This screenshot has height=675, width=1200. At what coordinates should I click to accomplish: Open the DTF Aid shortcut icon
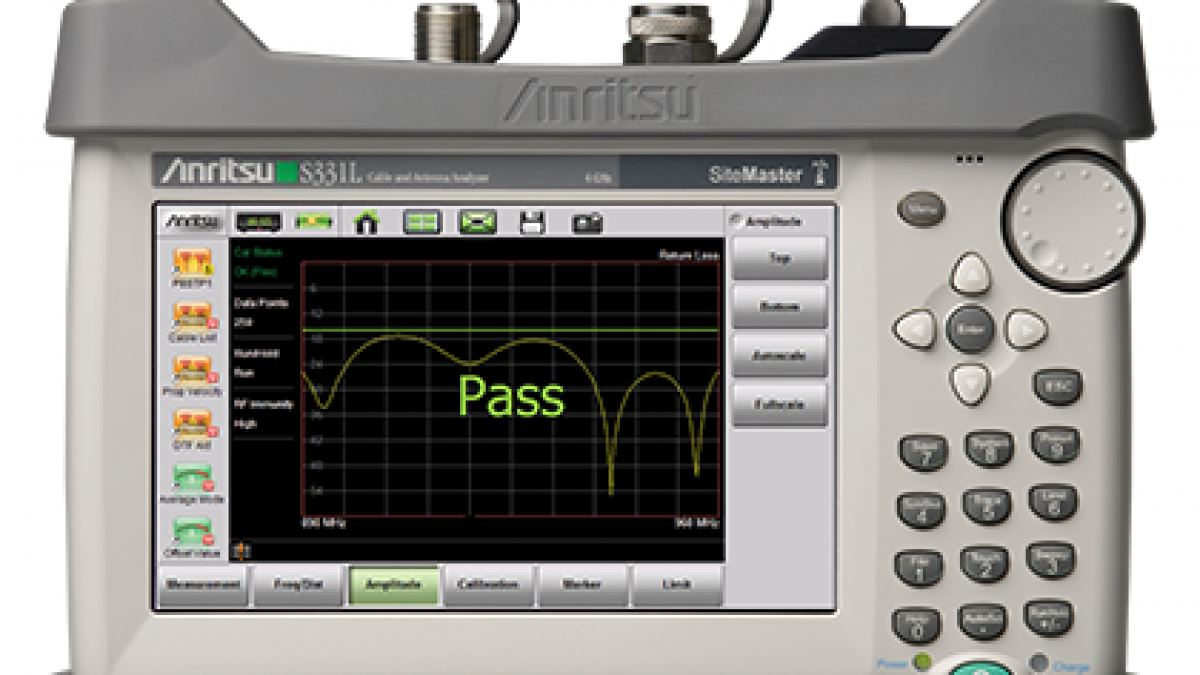pos(191,426)
